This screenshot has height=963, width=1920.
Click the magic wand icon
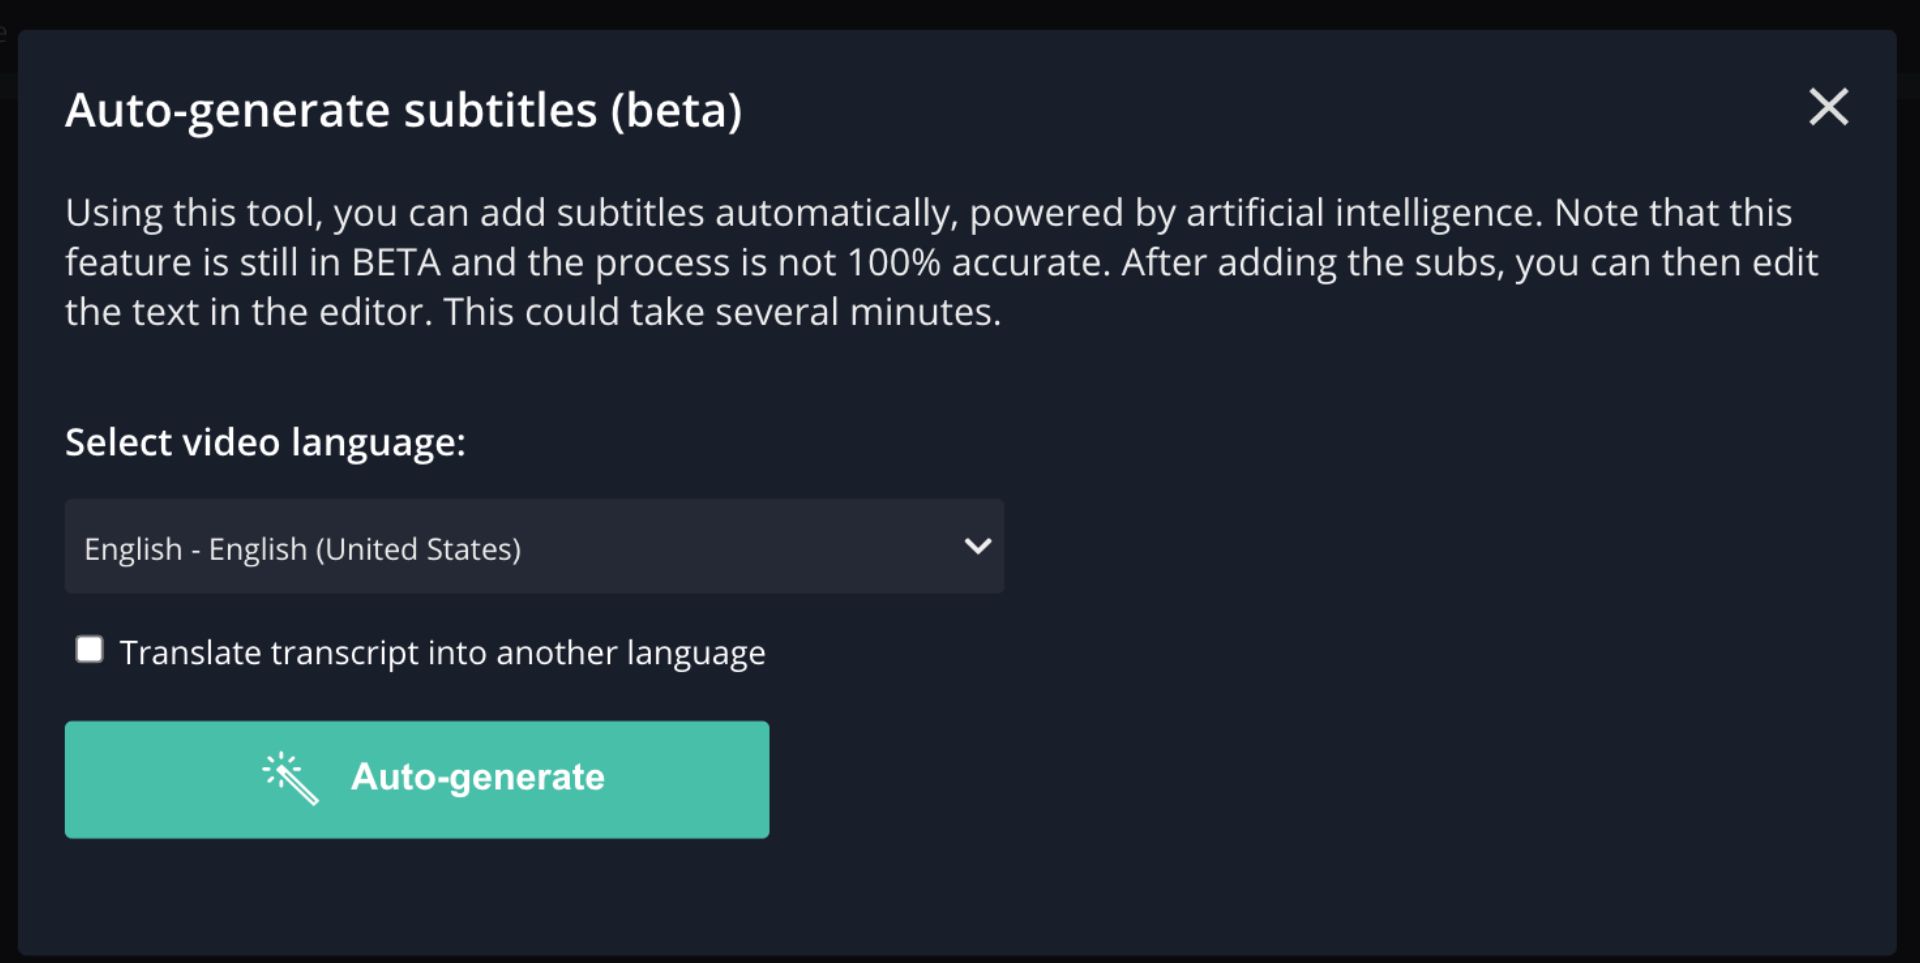click(290, 778)
